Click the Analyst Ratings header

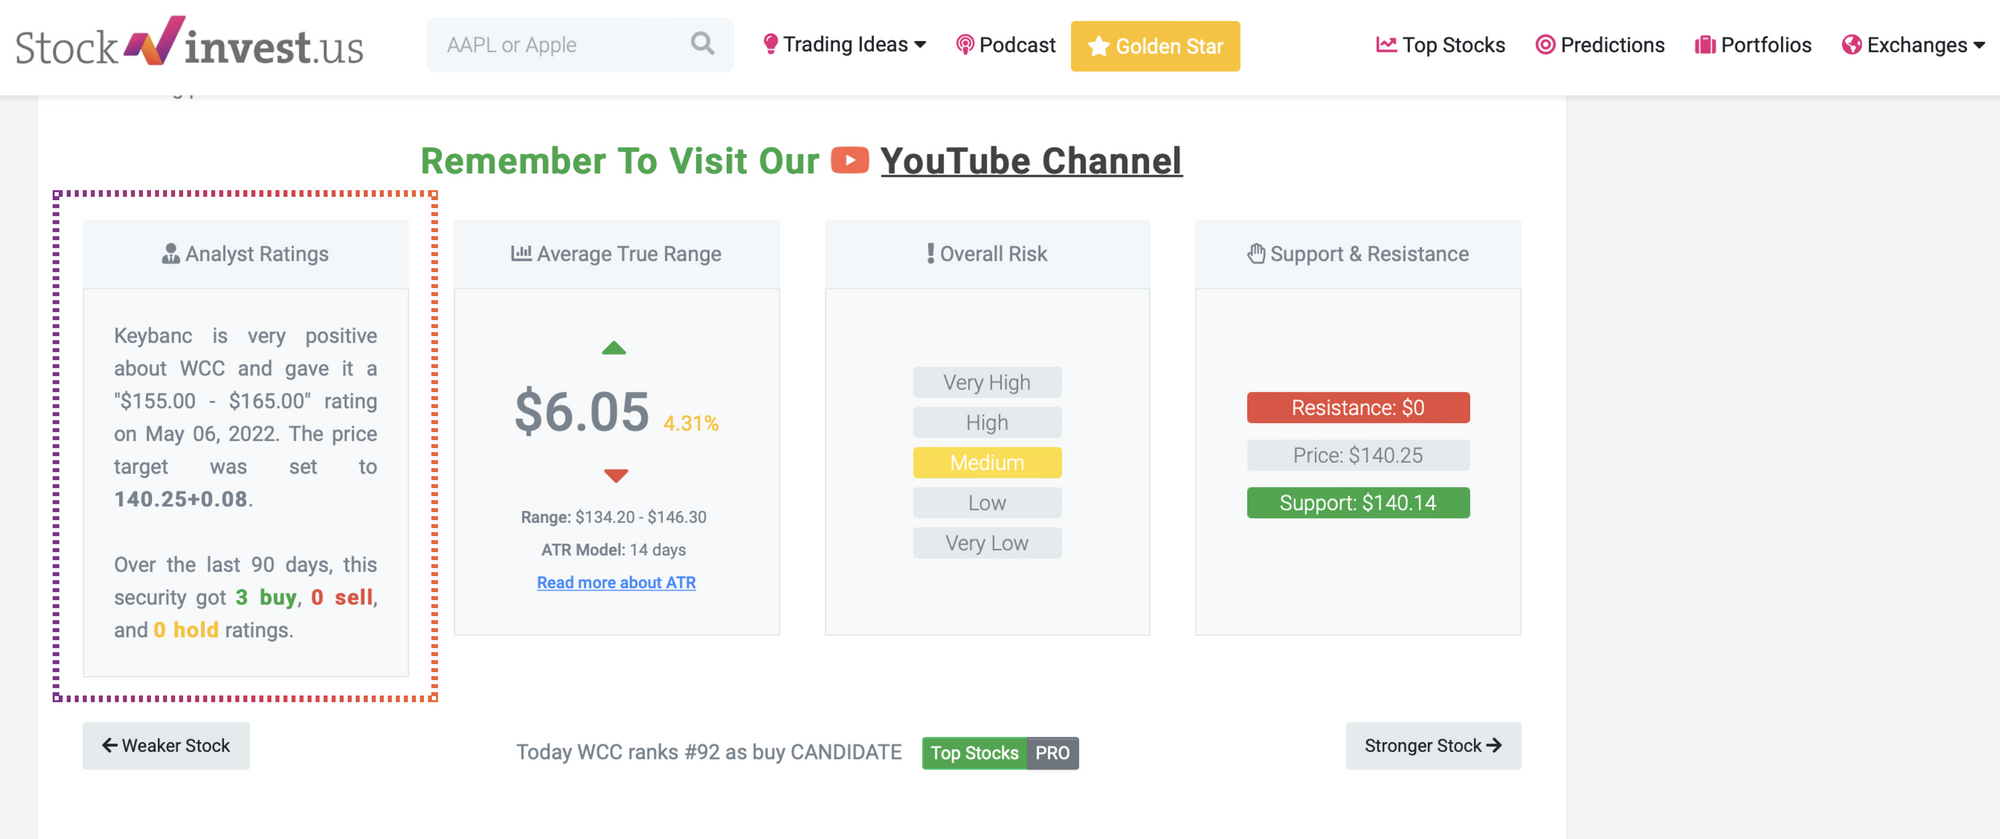pyautogui.click(x=246, y=254)
